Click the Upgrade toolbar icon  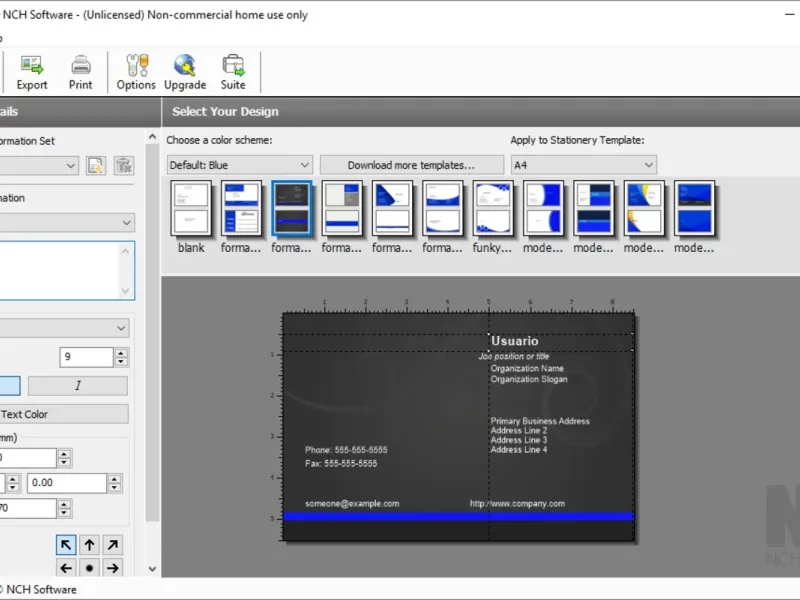click(185, 72)
